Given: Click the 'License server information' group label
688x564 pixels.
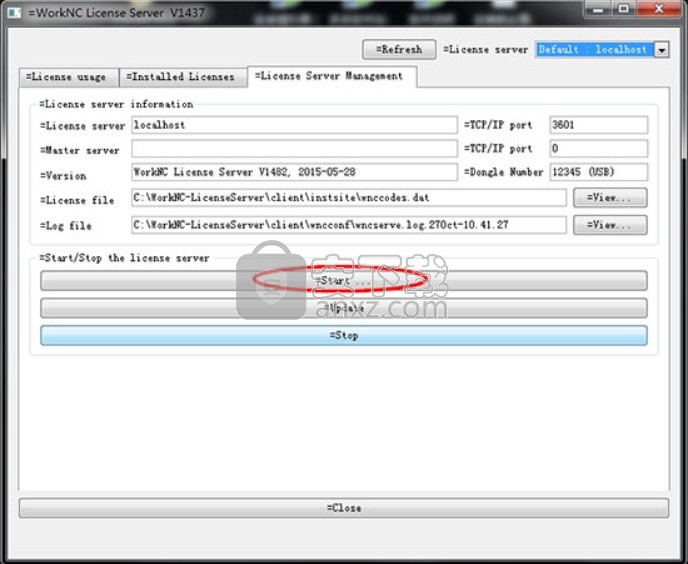Looking at the screenshot, I should 116,104.
